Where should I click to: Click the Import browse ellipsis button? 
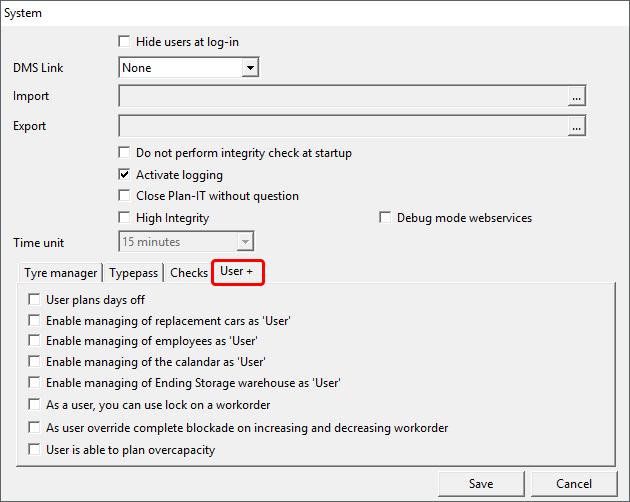576,97
